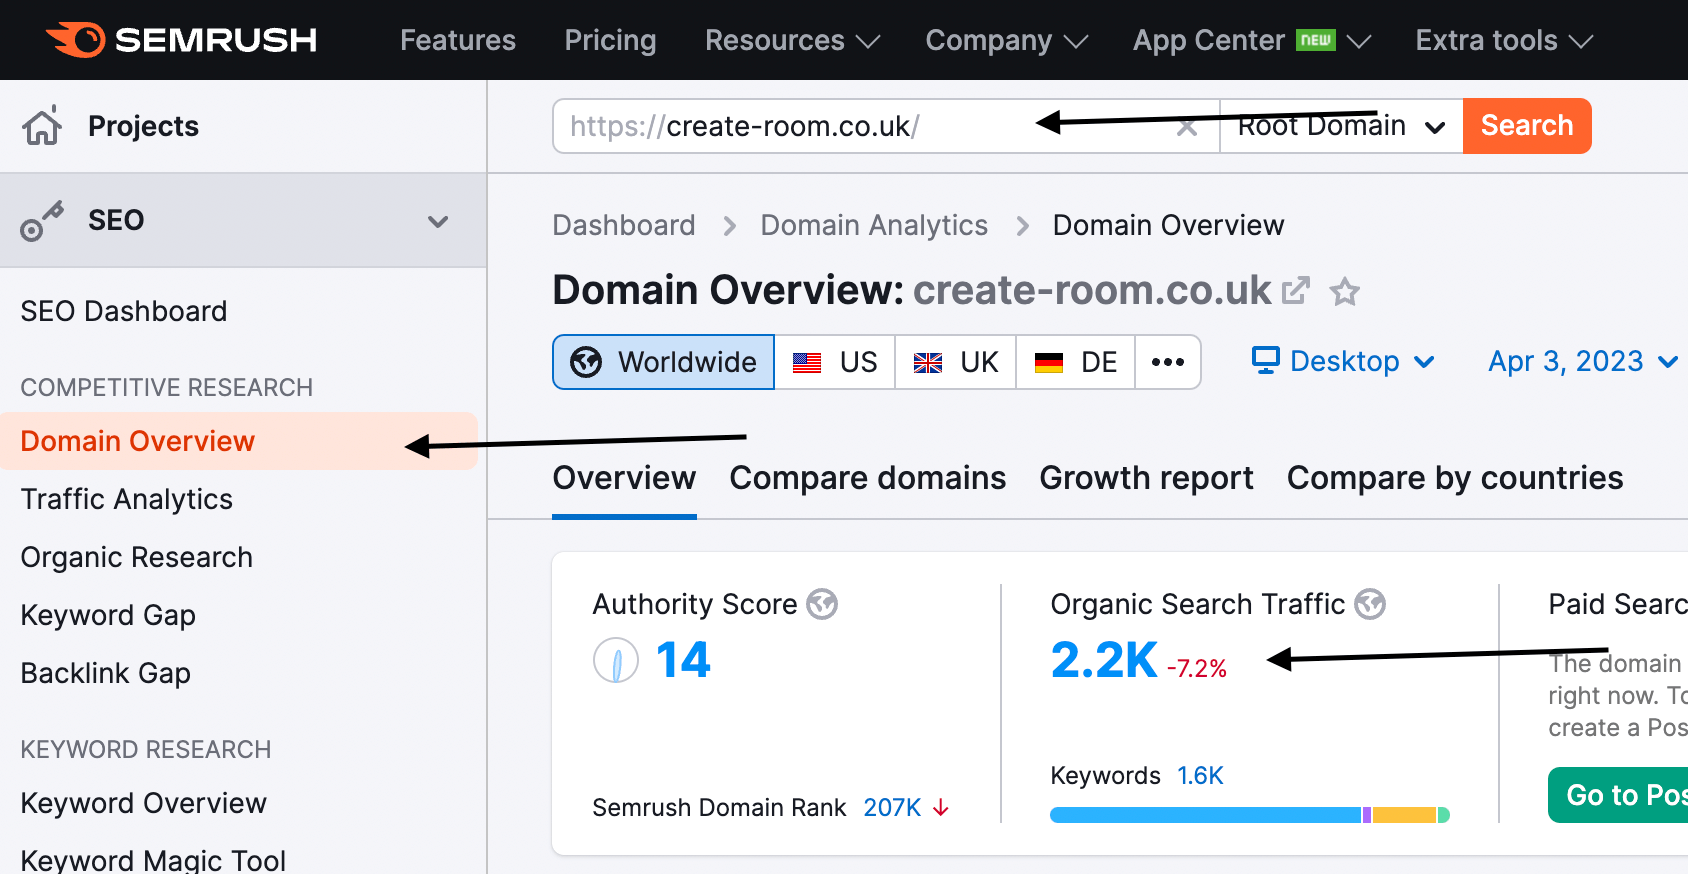
Task: Open Keyword Overview in the sidebar
Action: (x=144, y=803)
